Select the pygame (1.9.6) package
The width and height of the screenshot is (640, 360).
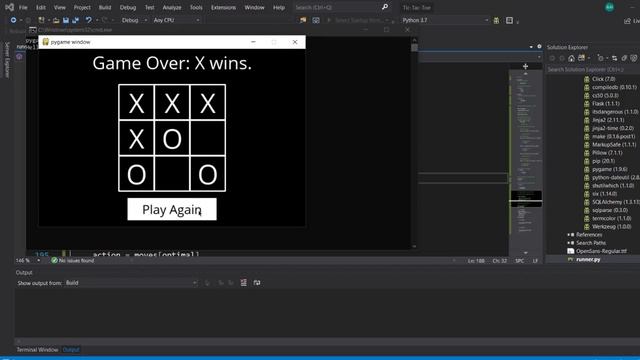609,169
